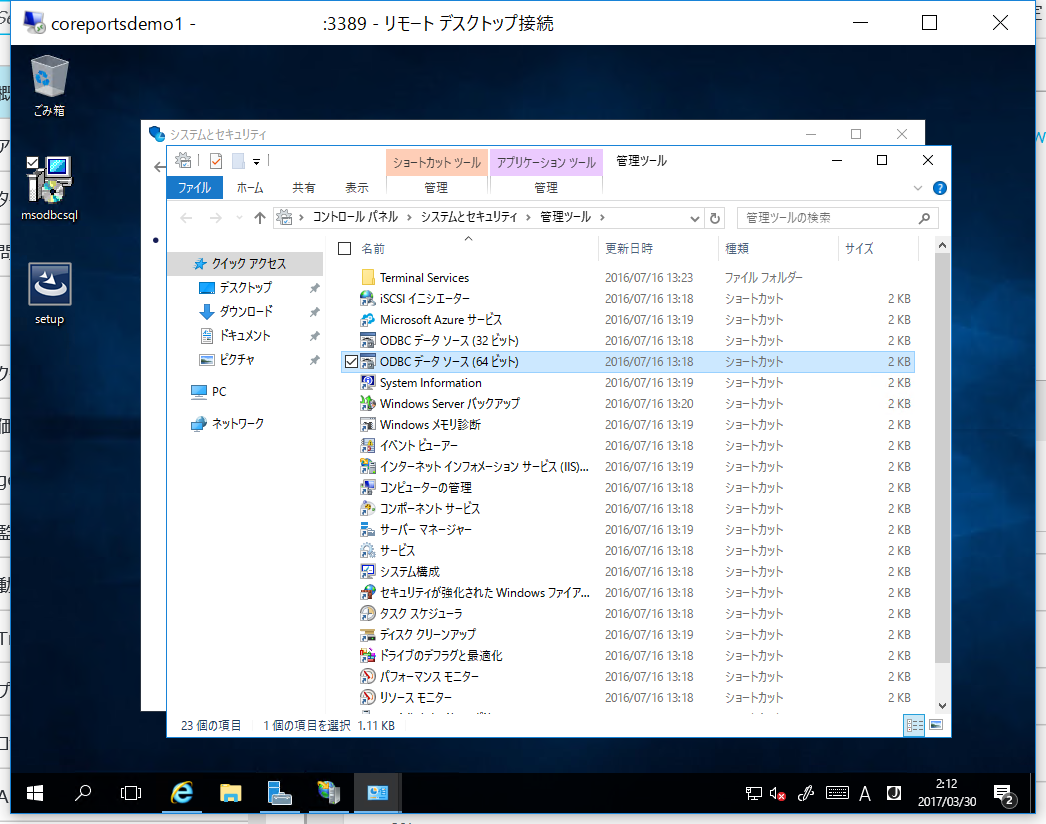This screenshot has width=1046, height=824.
Task: Click the refresh button beside the address bar
Action: coord(714,218)
